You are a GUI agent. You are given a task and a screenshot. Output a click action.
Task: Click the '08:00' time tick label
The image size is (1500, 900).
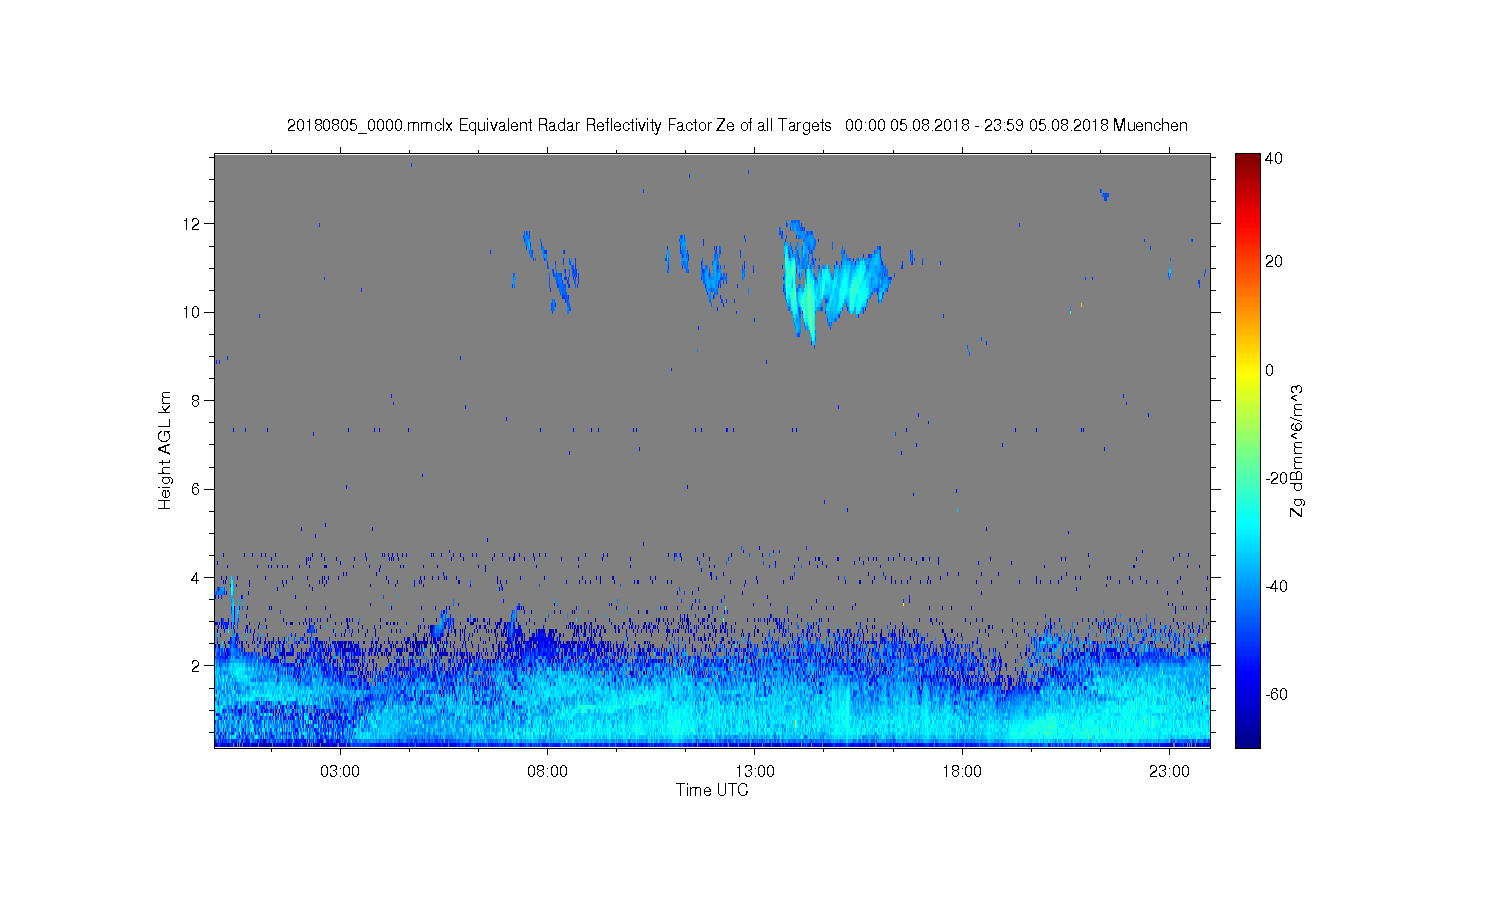[x=548, y=772]
